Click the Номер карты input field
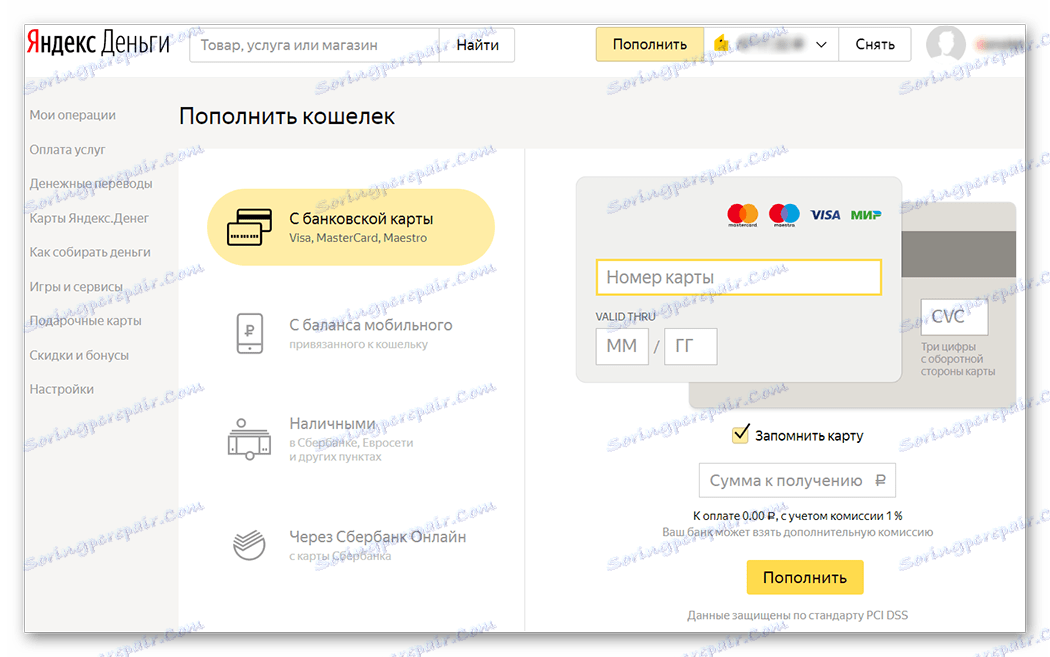 (x=738, y=277)
